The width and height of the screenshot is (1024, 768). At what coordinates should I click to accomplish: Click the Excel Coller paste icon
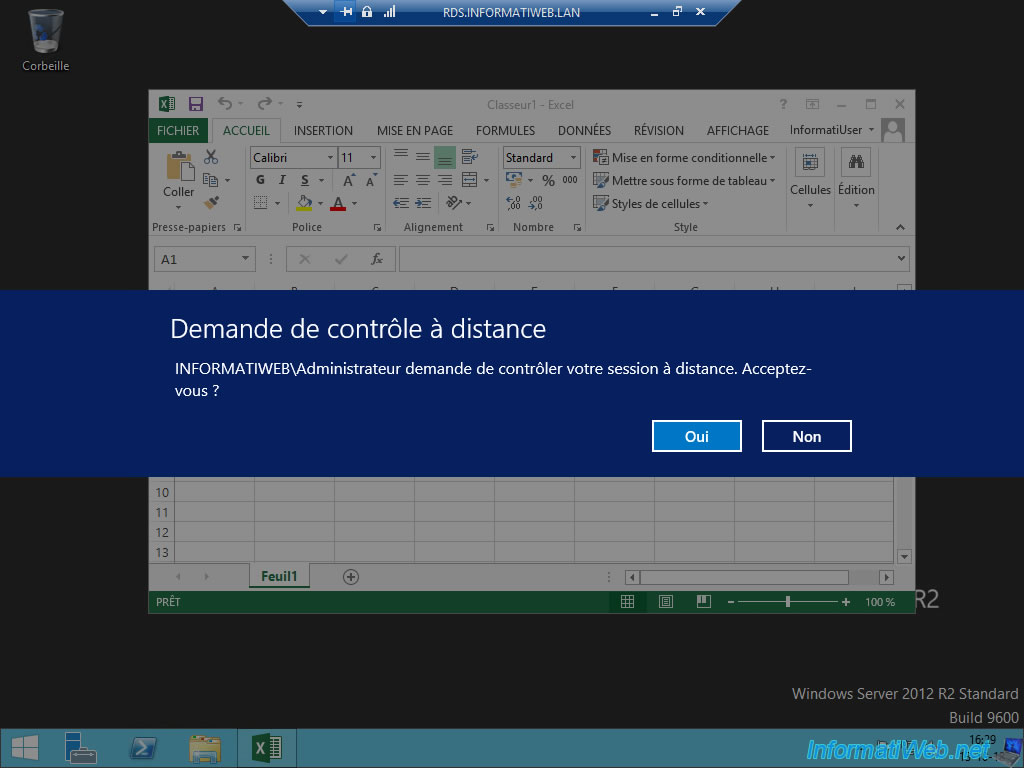pyautogui.click(x=179, y=166)
